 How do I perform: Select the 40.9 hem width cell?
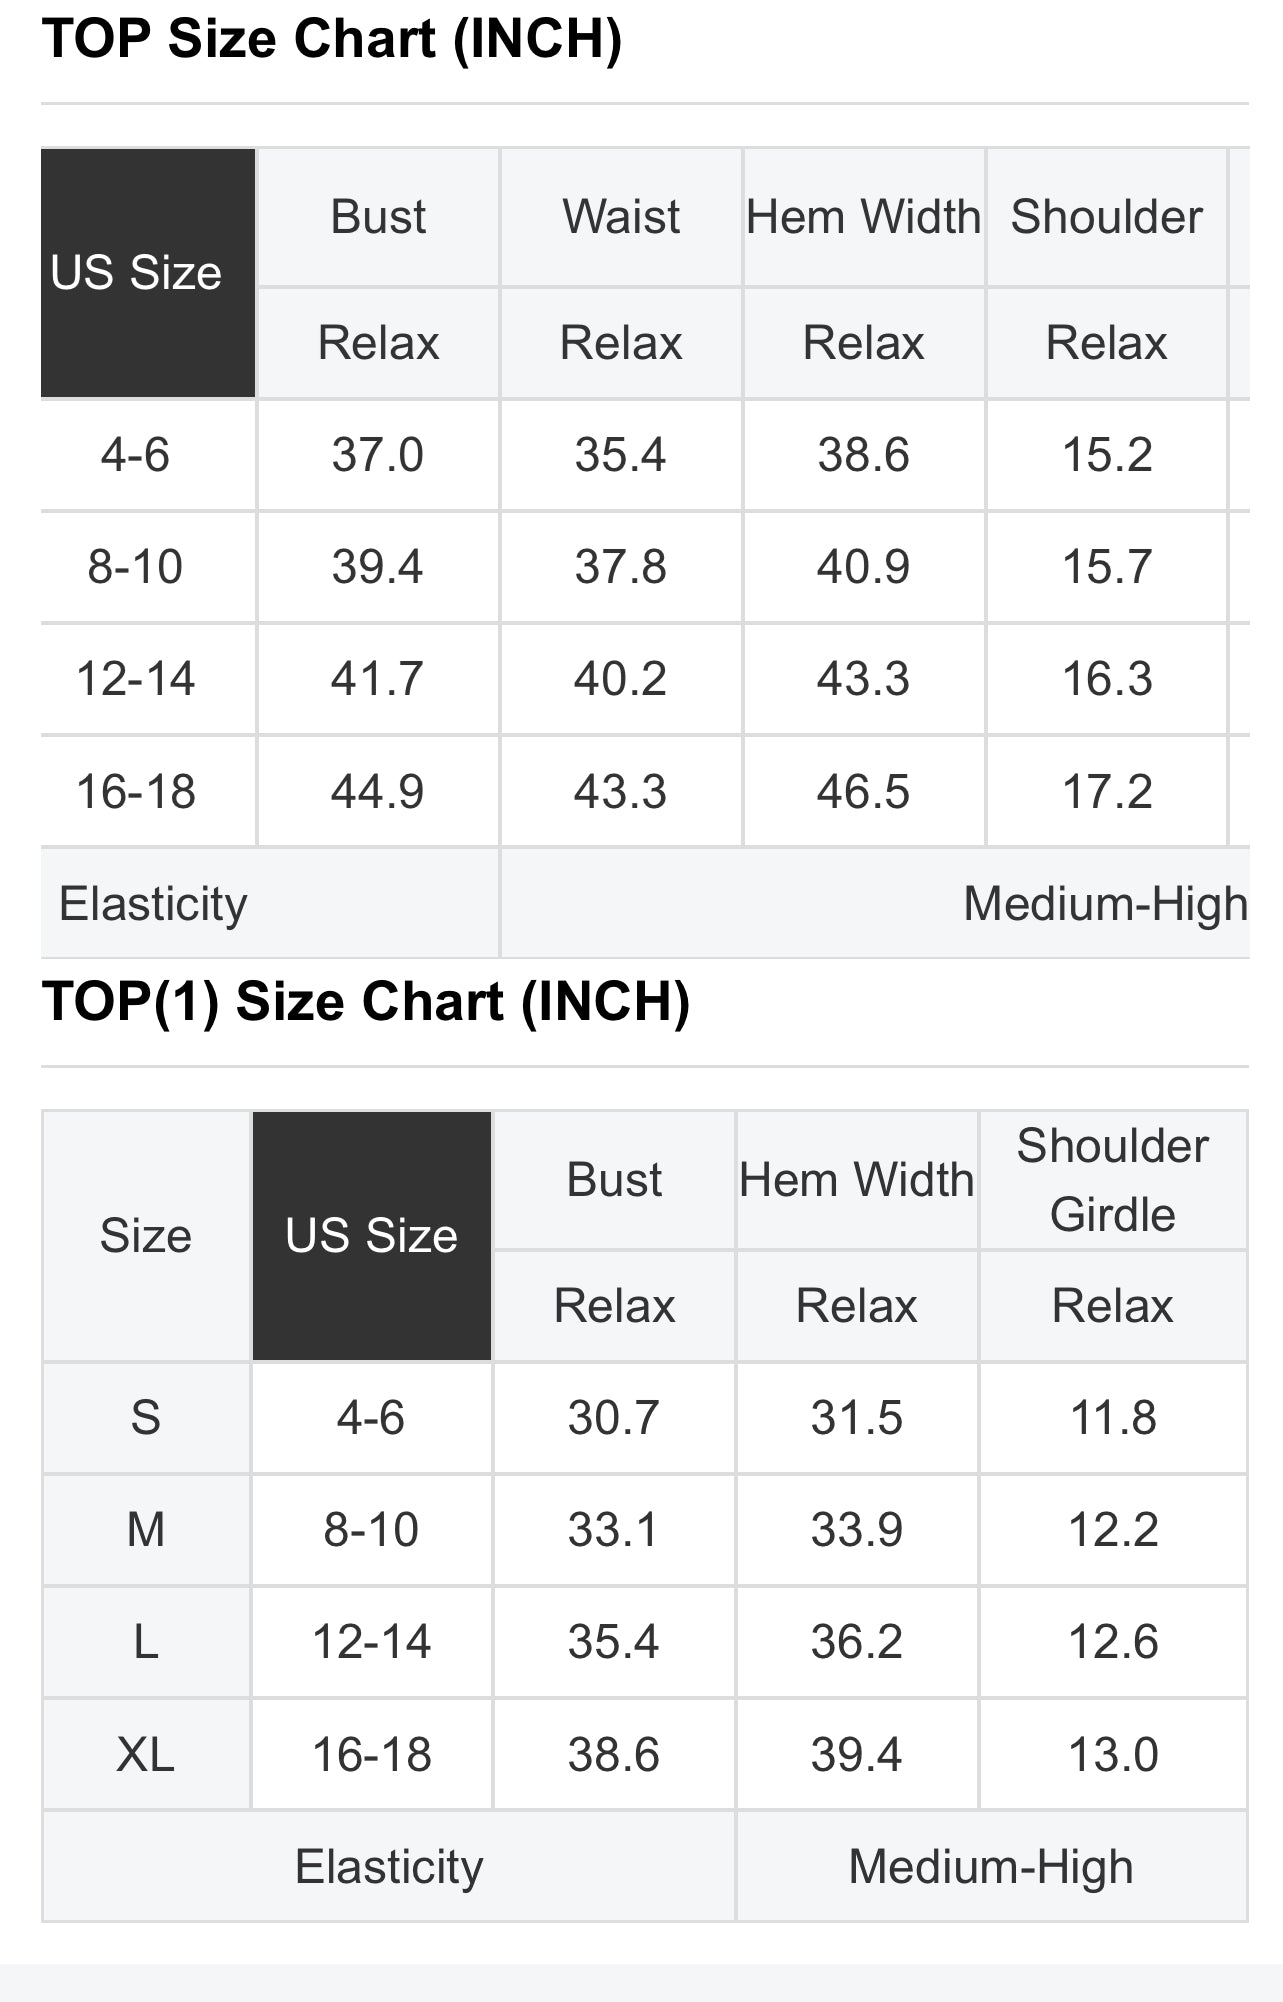tap(863, 567)
